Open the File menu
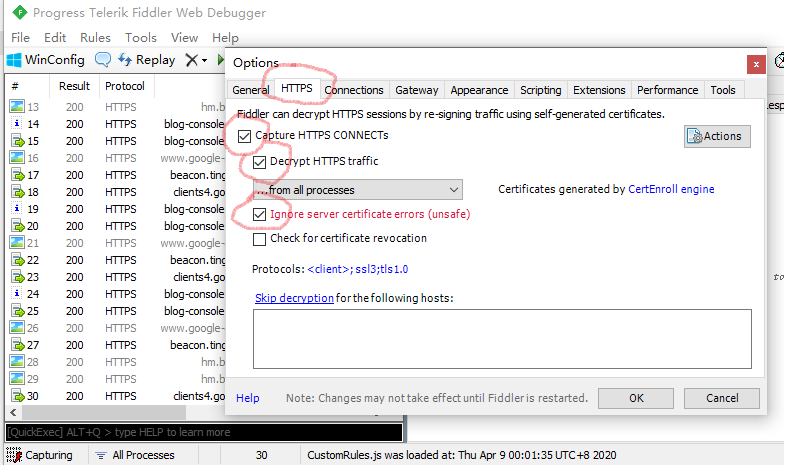Image resolution: width=801 pixels, height=465 pixels. (x=20, y=38)
